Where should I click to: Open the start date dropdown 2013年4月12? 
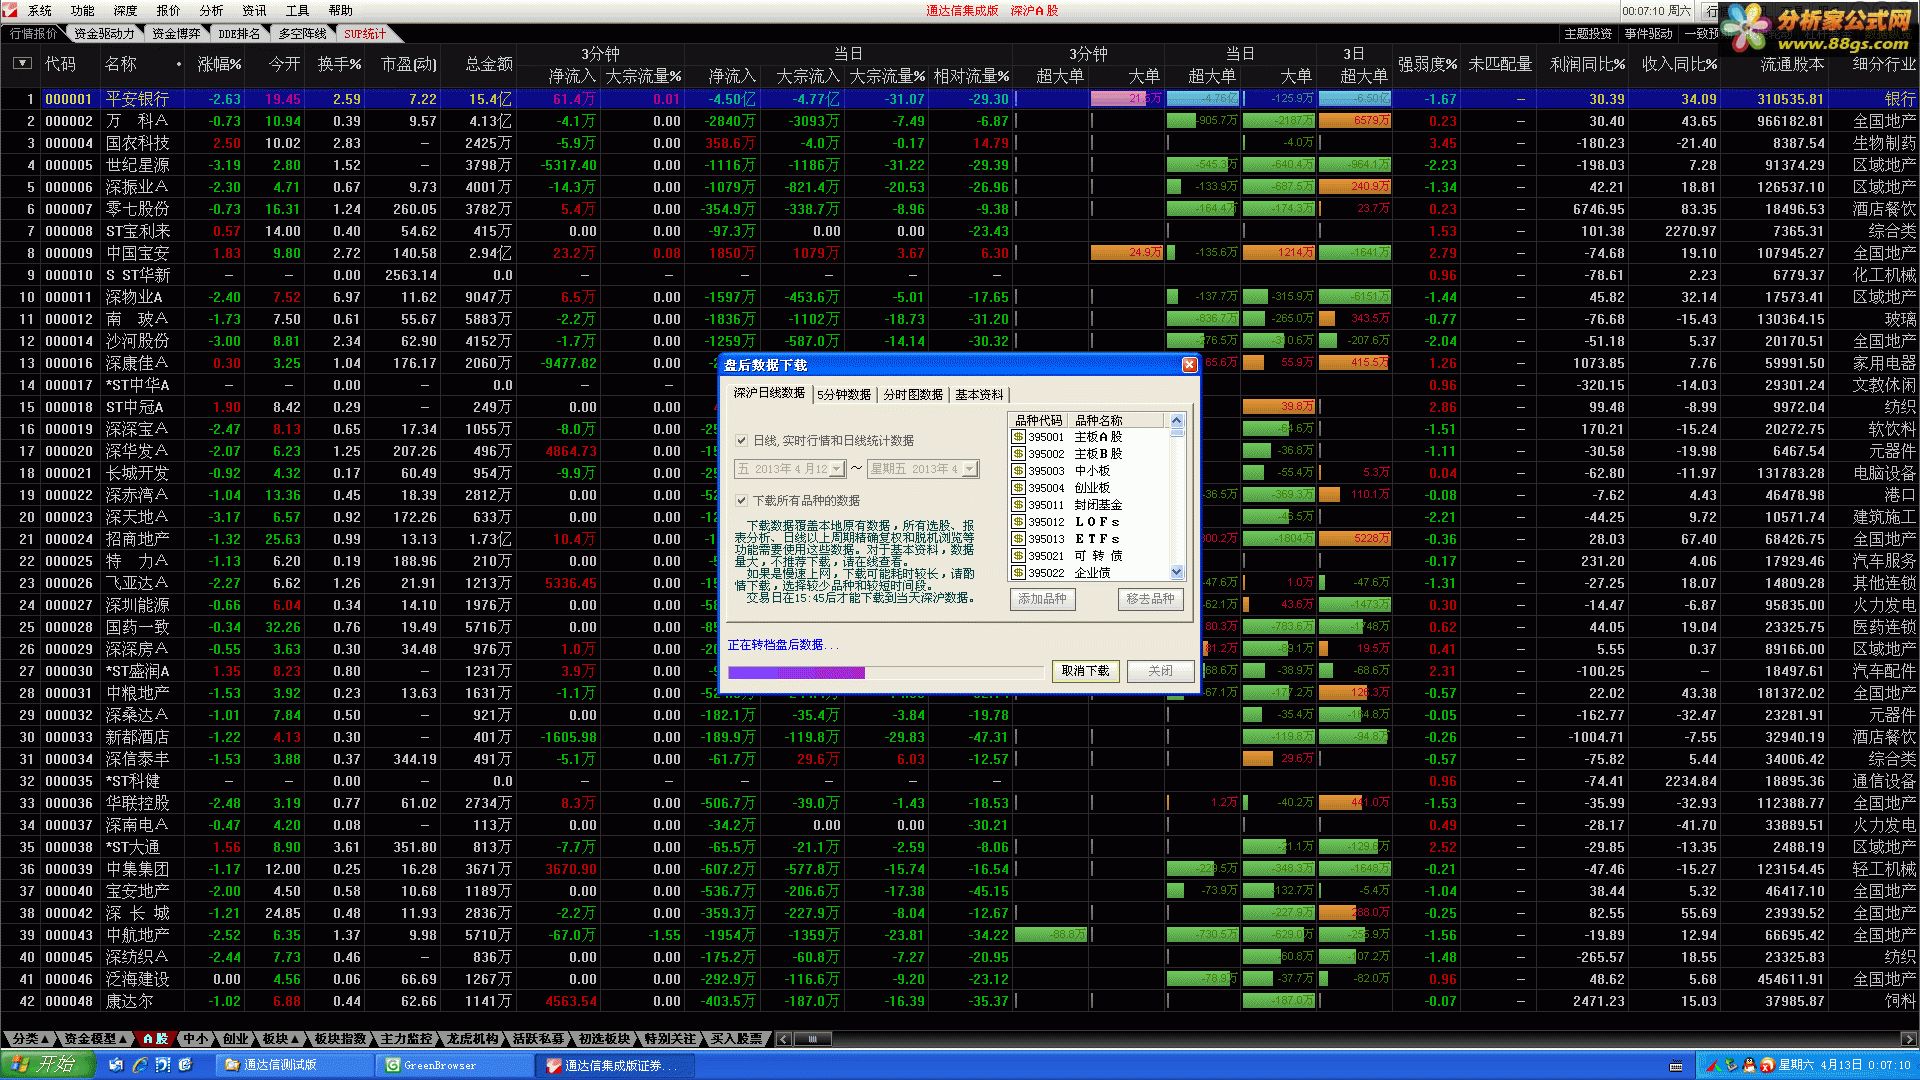836,469
